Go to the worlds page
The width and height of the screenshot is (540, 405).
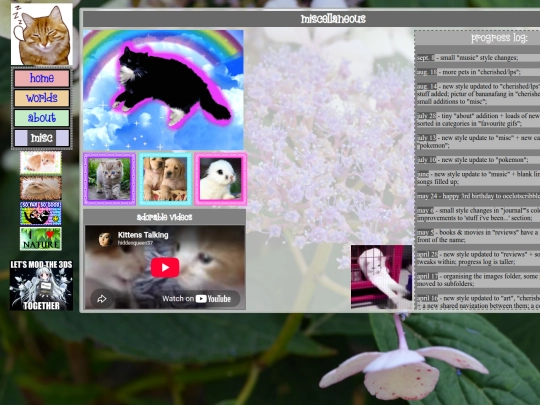point(42,98)
